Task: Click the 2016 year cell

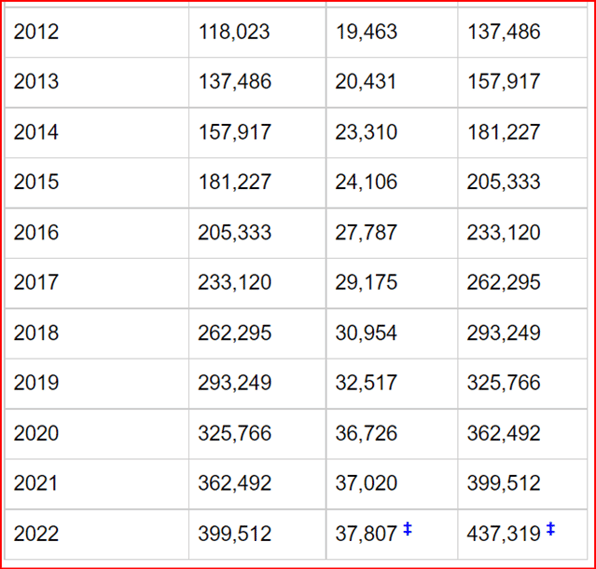Action: [97, 233]
